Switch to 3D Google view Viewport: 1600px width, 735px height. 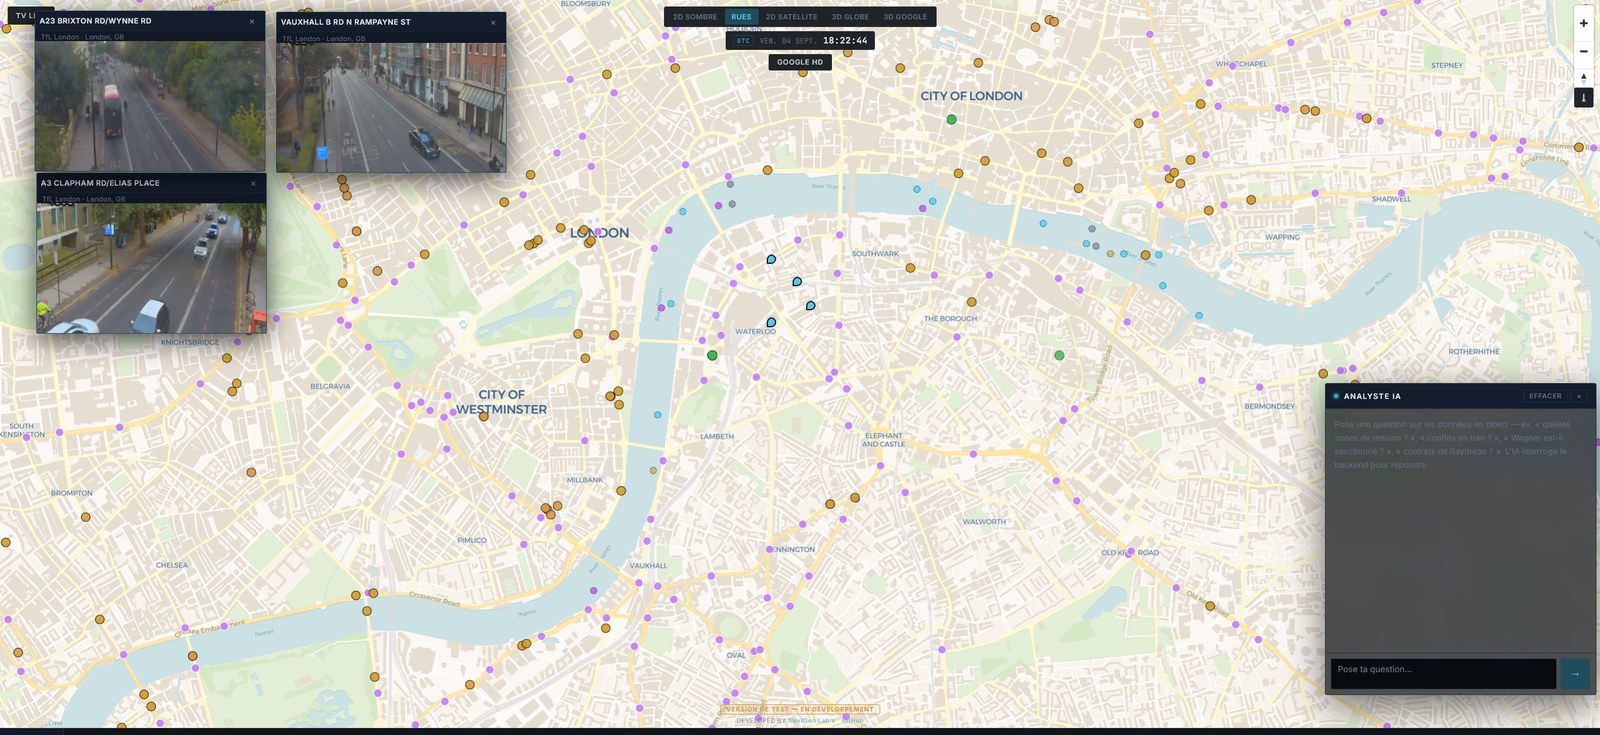(905, 17)
